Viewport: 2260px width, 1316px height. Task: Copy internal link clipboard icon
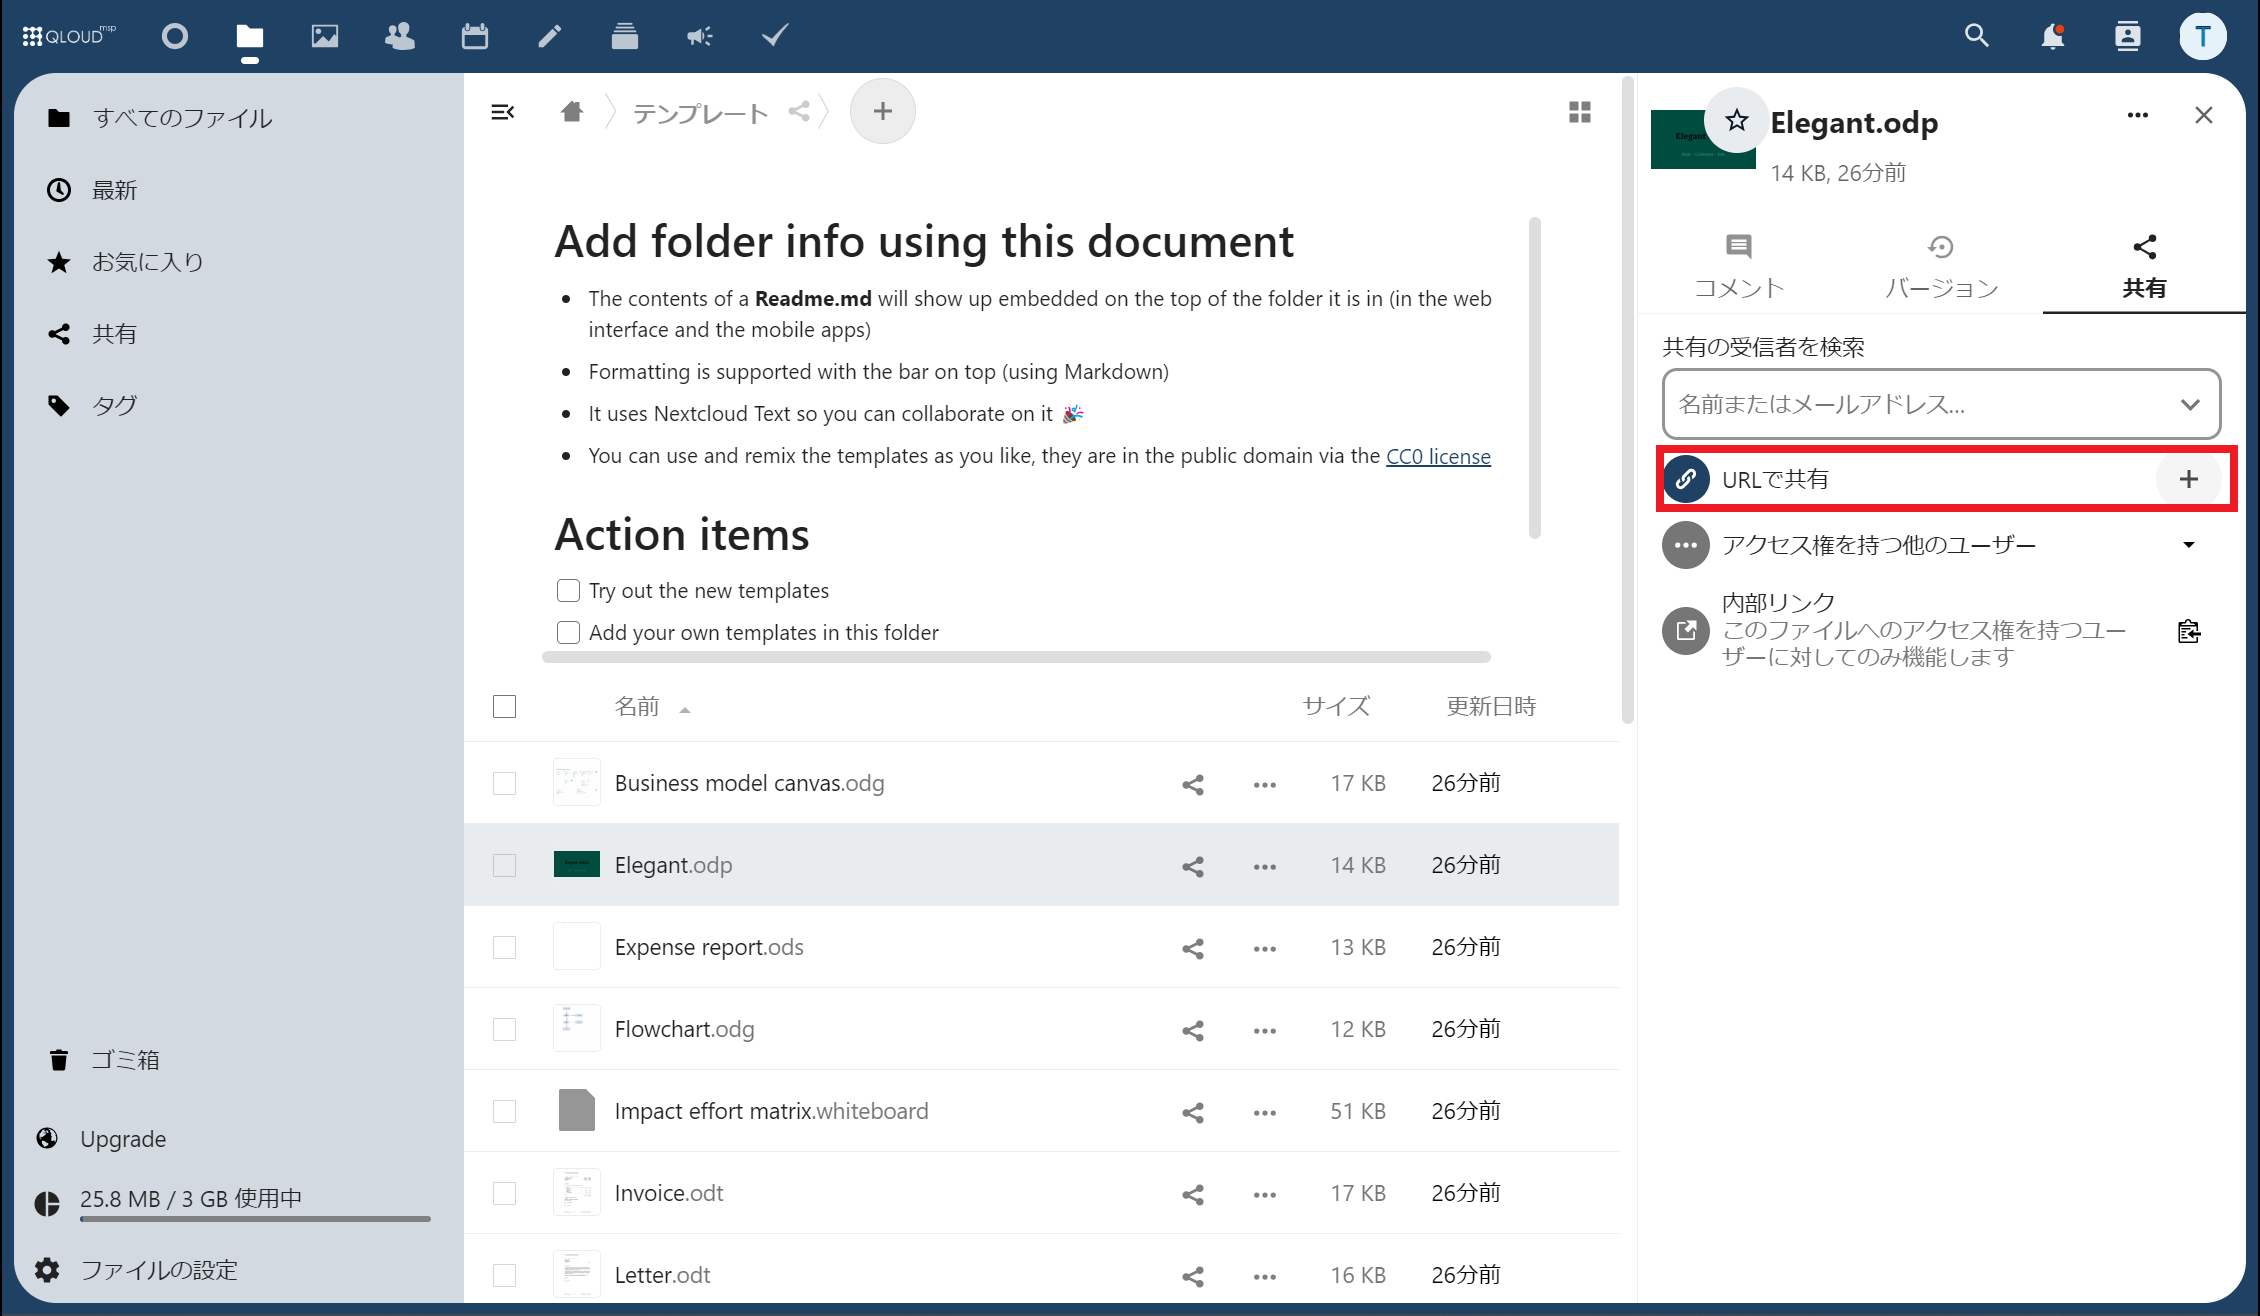coord(2188,631)
